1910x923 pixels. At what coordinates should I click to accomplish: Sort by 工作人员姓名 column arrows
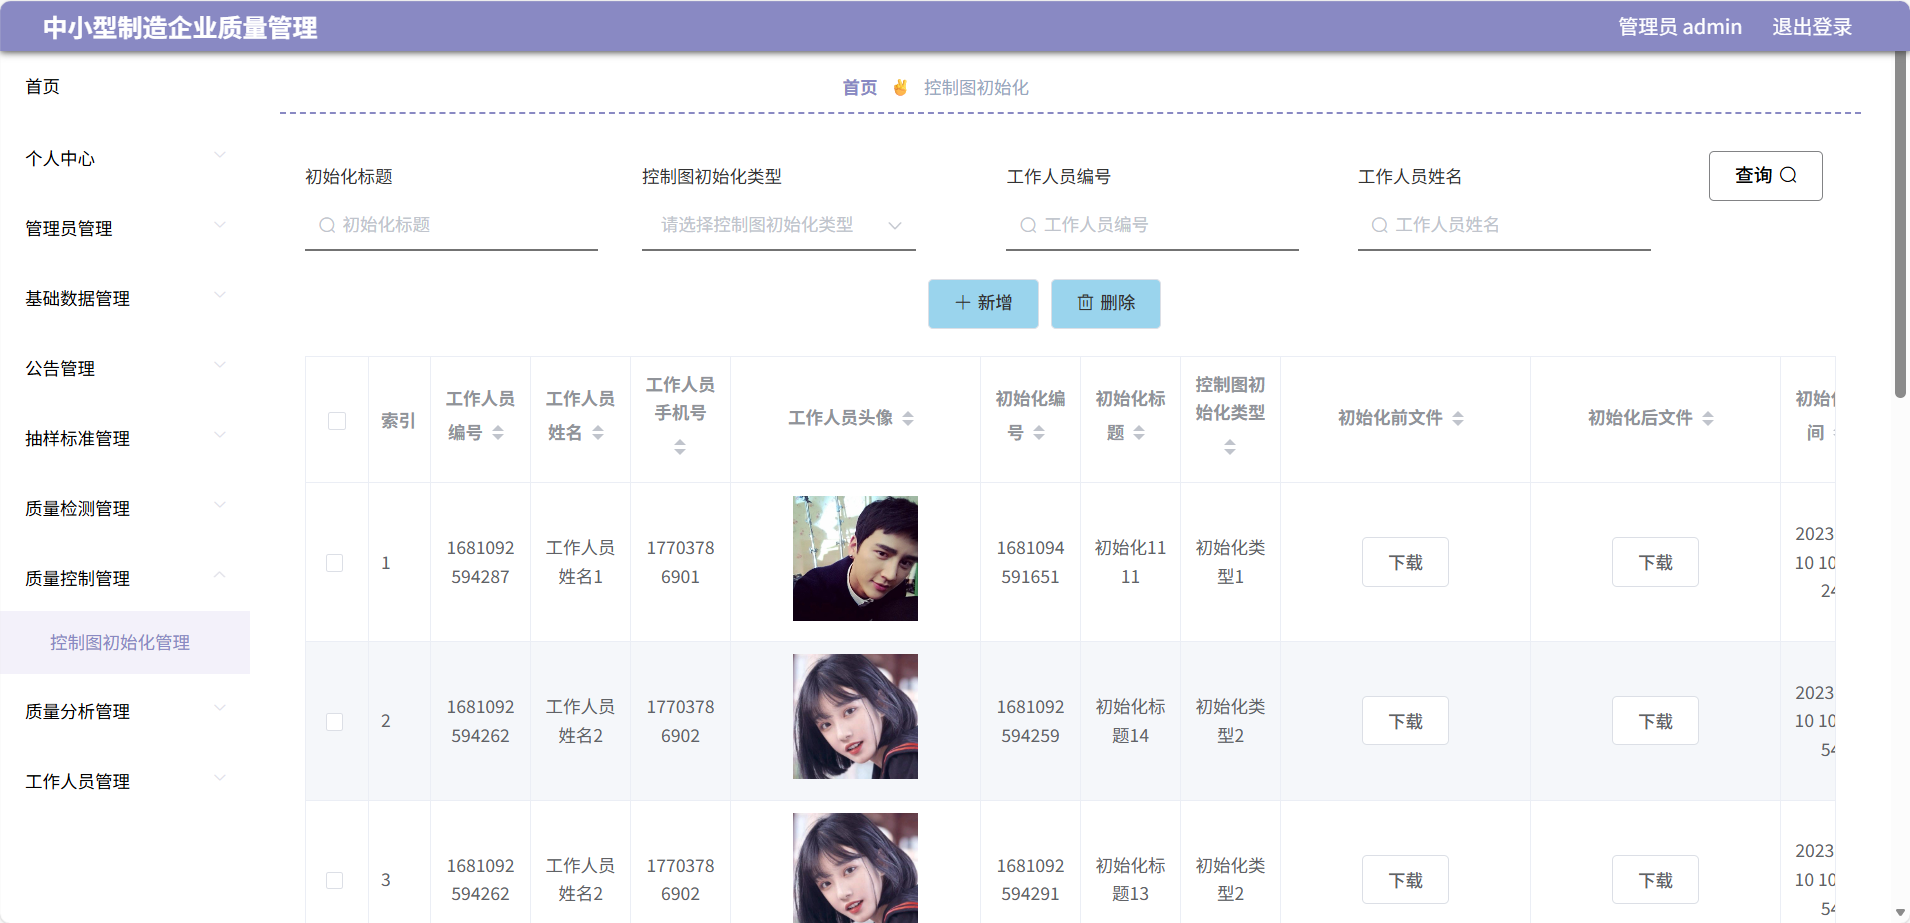tap(598, 433)
